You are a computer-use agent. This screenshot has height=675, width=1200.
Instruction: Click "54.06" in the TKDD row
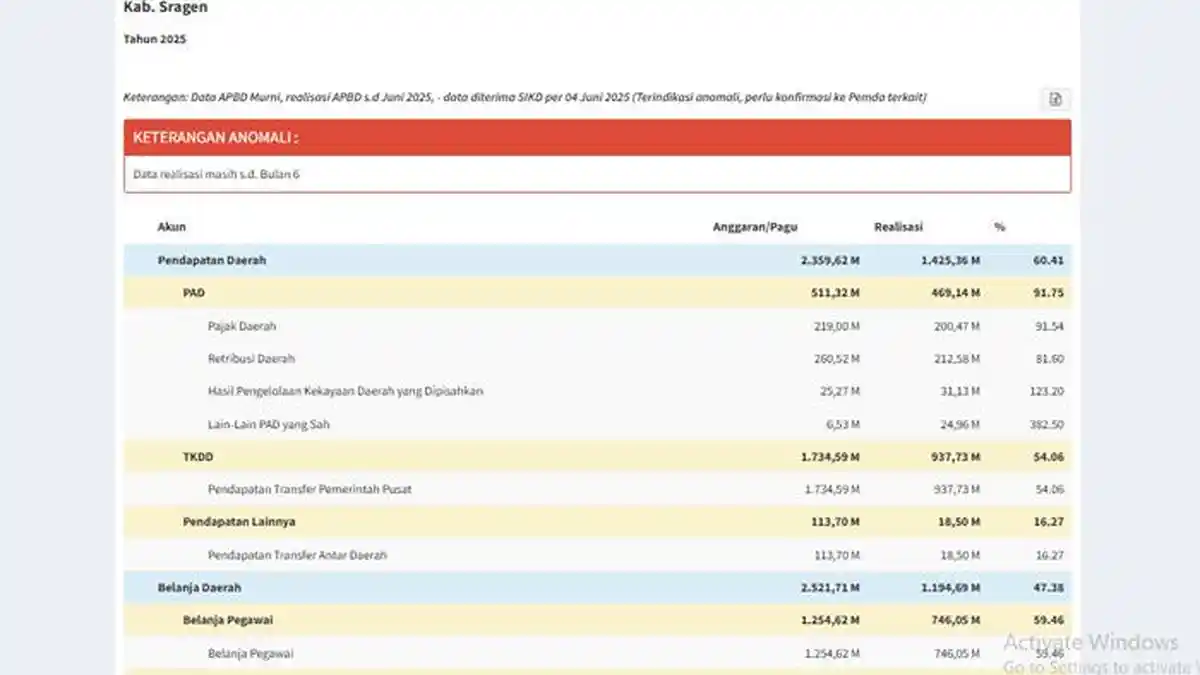(1048, 457)
